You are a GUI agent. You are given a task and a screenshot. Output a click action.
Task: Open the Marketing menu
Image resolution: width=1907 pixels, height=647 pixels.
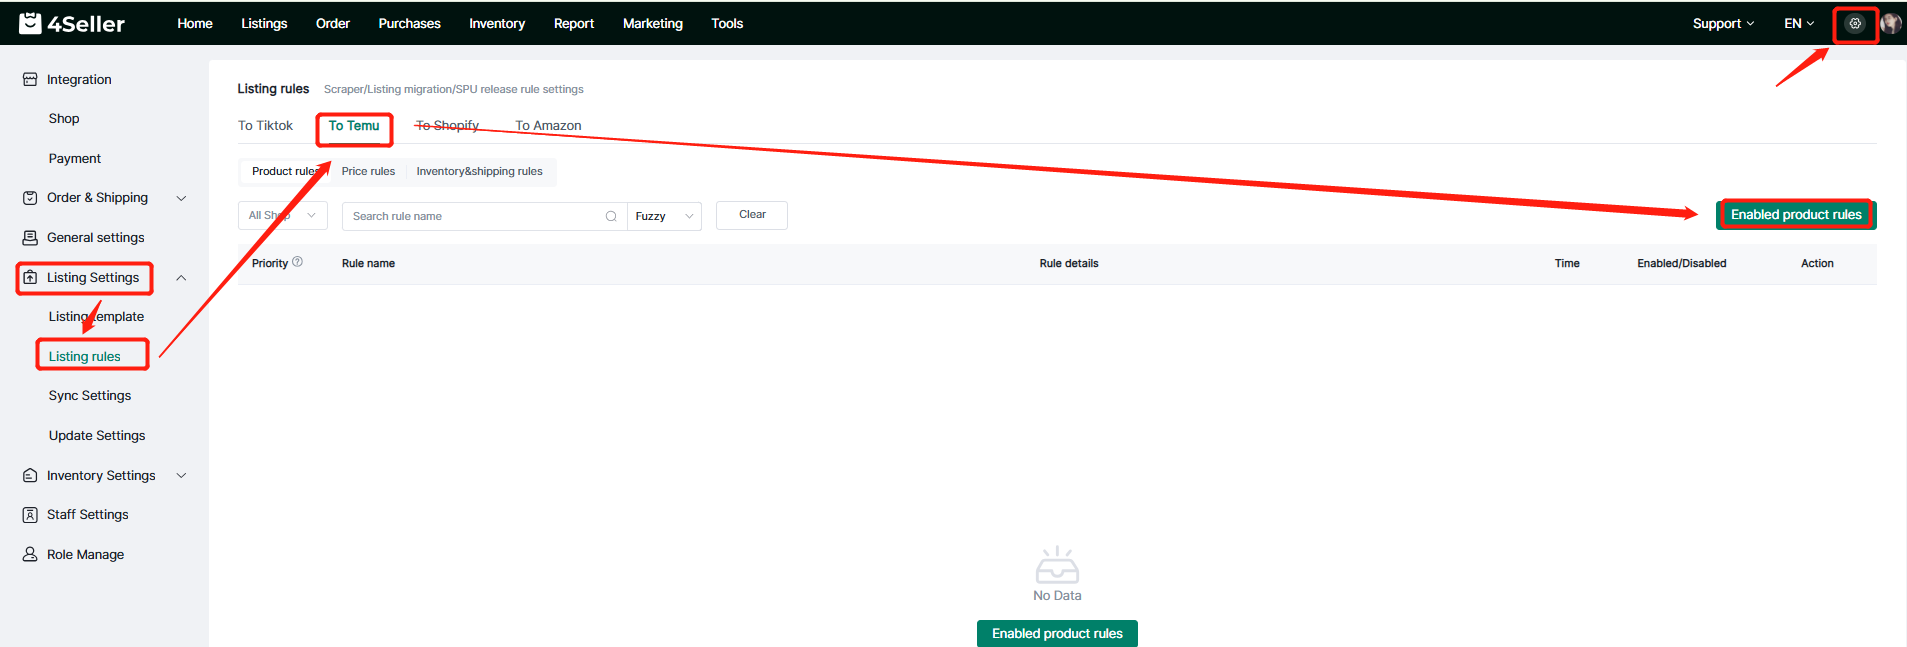[x=652, y=23]
